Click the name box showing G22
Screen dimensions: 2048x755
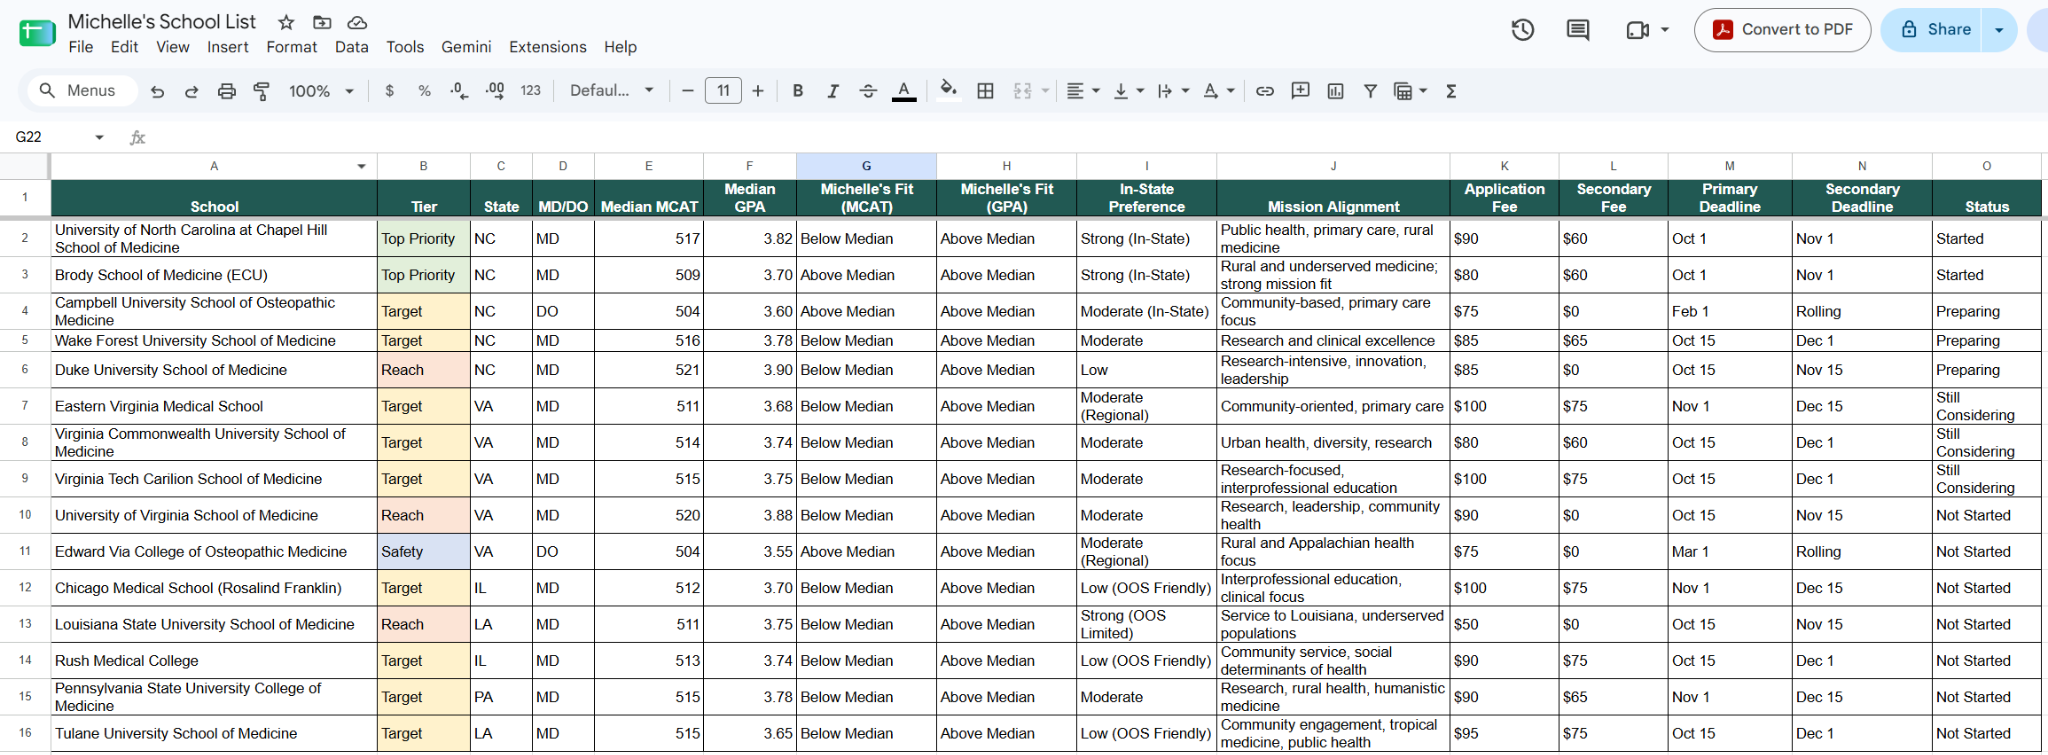[x=58, y=137]
